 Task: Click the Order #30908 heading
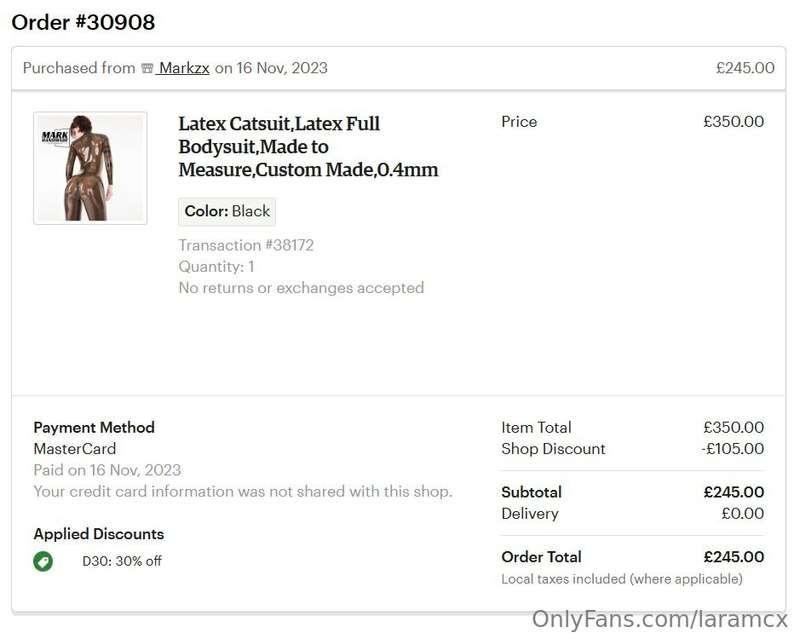coord(83,22)
